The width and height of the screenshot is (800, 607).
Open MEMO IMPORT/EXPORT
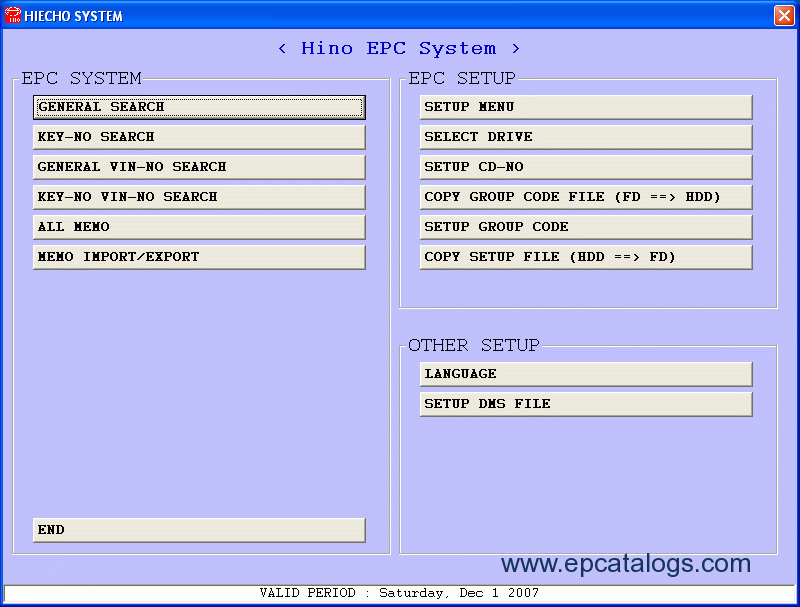199,257
